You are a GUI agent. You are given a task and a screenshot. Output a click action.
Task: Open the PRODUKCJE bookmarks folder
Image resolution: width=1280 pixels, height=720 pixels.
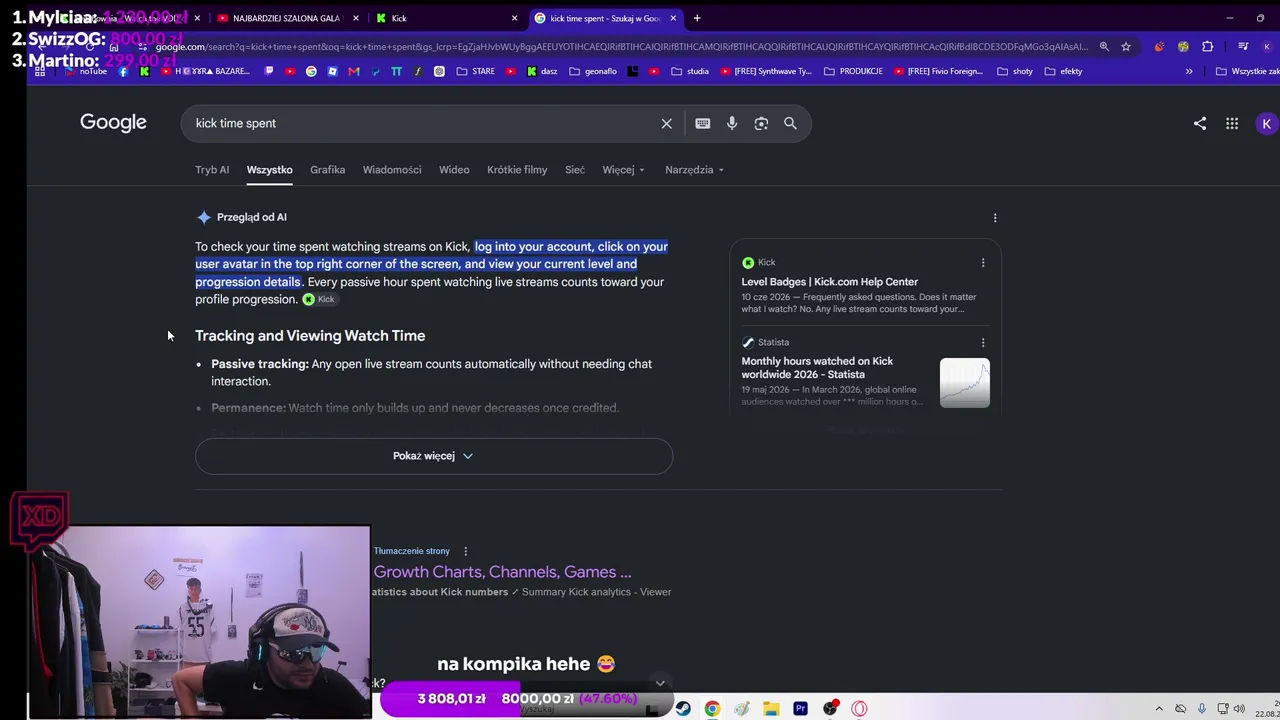[855, 71]
